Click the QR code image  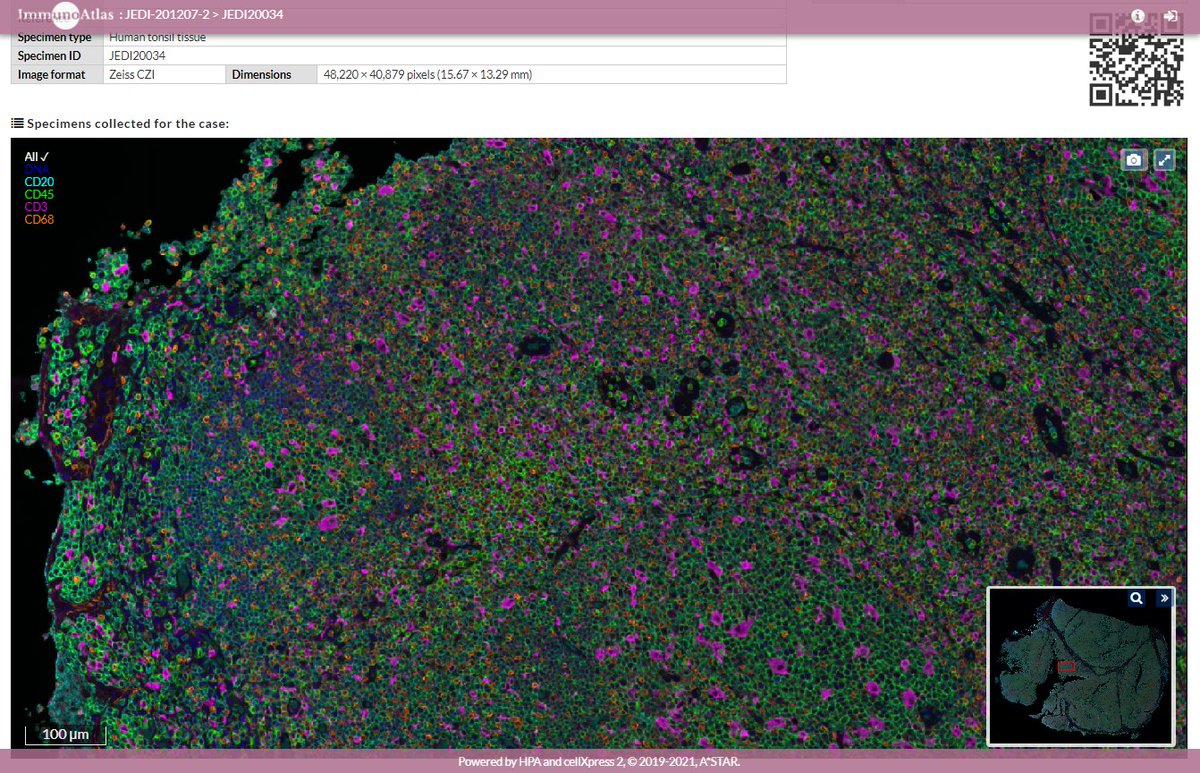1136,58
